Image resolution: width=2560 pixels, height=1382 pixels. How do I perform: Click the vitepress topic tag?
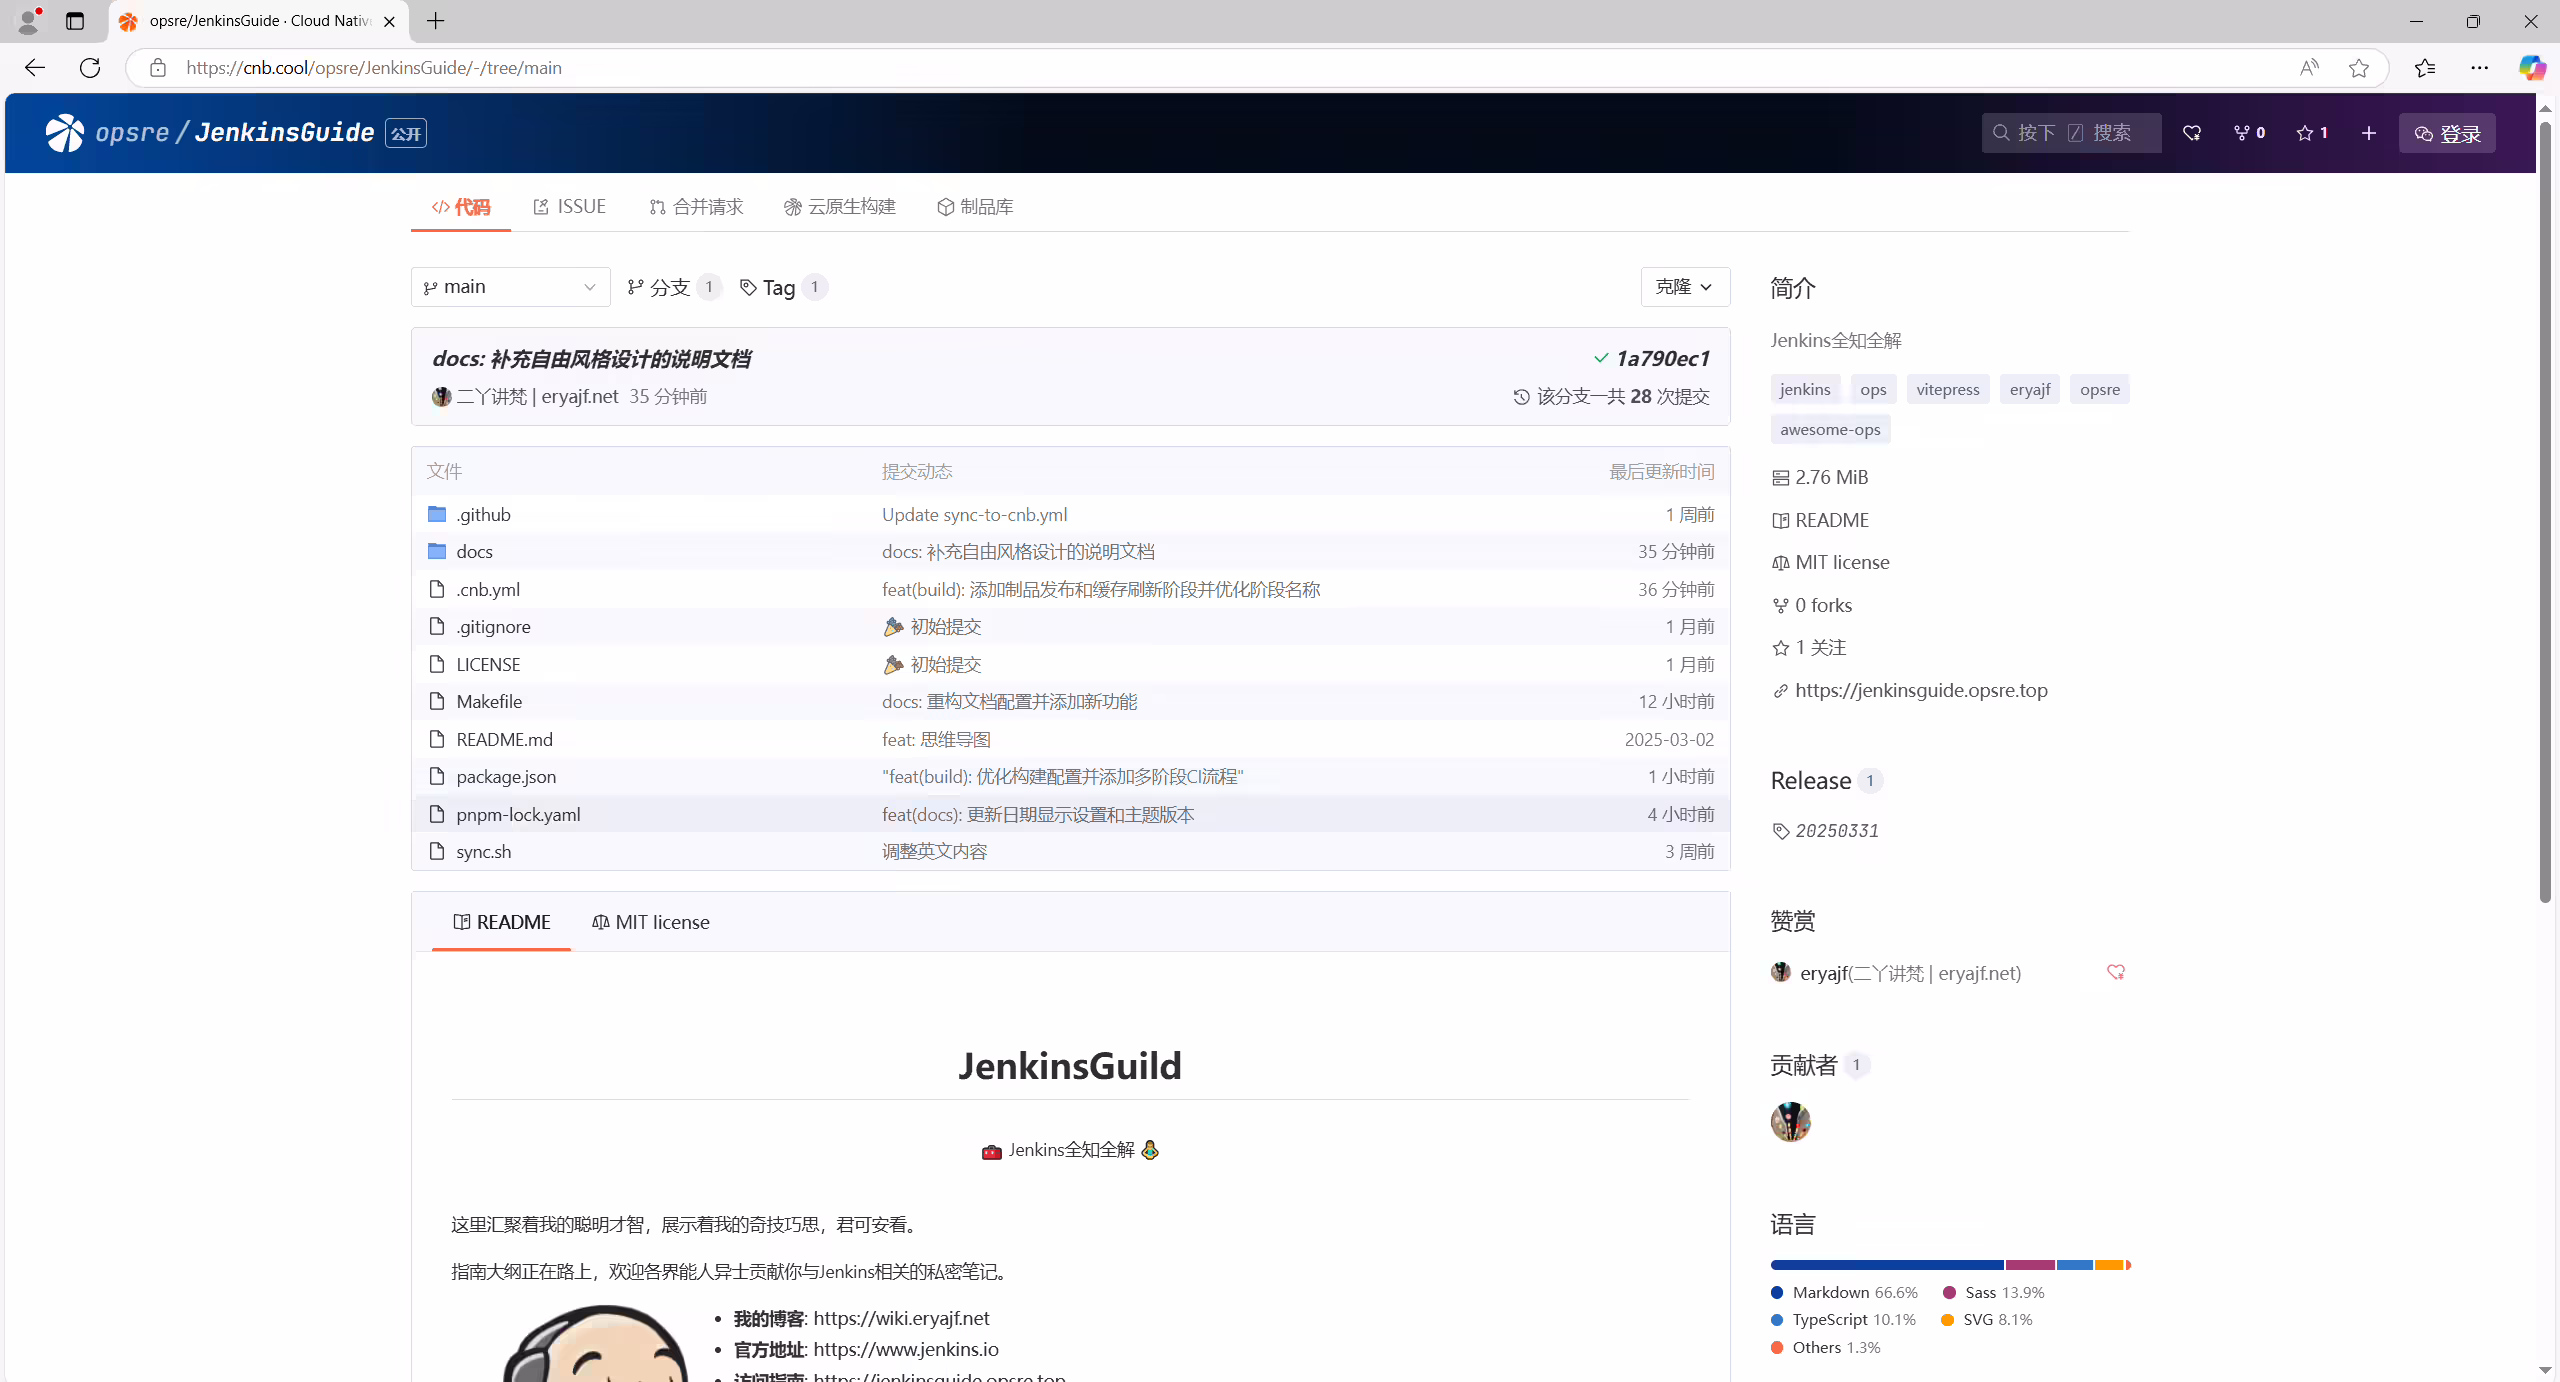pyautogui.click(x=1947, y=389)
